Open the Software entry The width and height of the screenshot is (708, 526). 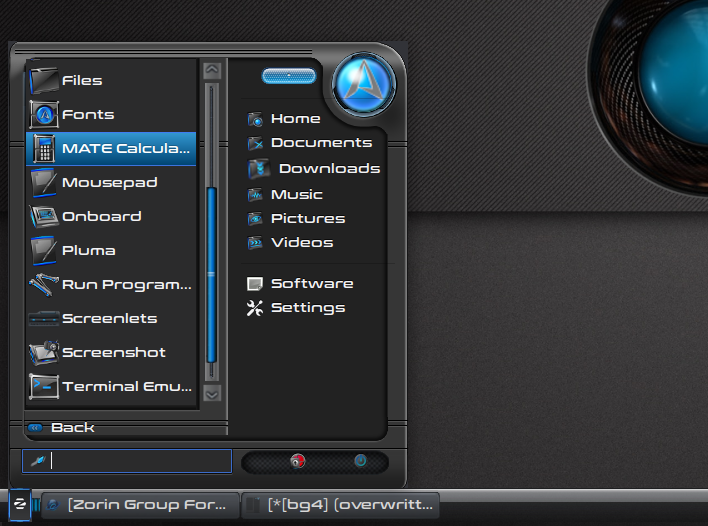coord(311,284)
